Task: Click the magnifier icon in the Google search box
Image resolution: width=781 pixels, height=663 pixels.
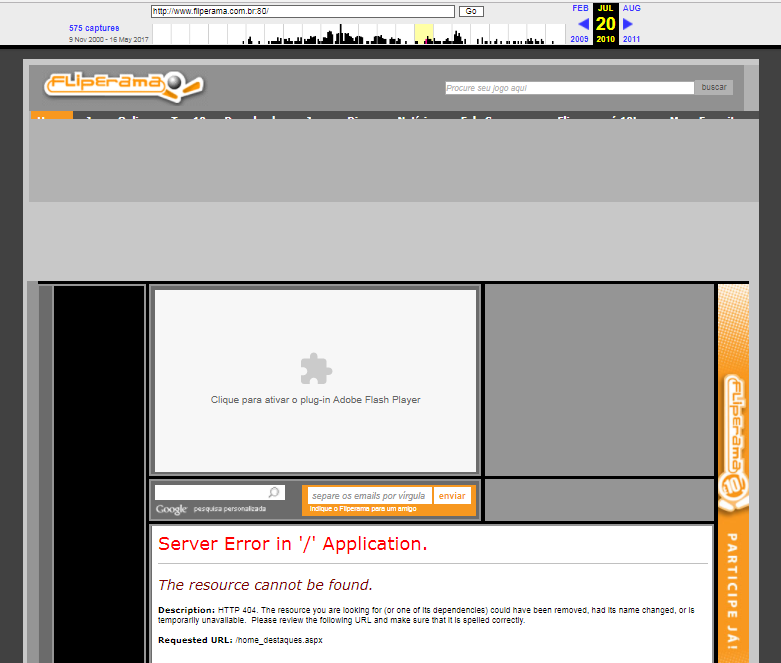Action: pos(274,492)
